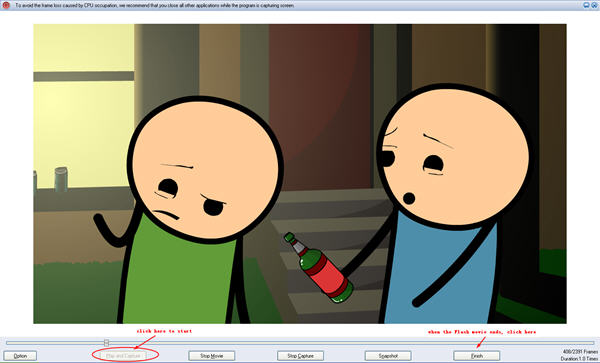Jump ahead on the slider track past the thumb
600x363 pixels.
(x=344, y=343)
